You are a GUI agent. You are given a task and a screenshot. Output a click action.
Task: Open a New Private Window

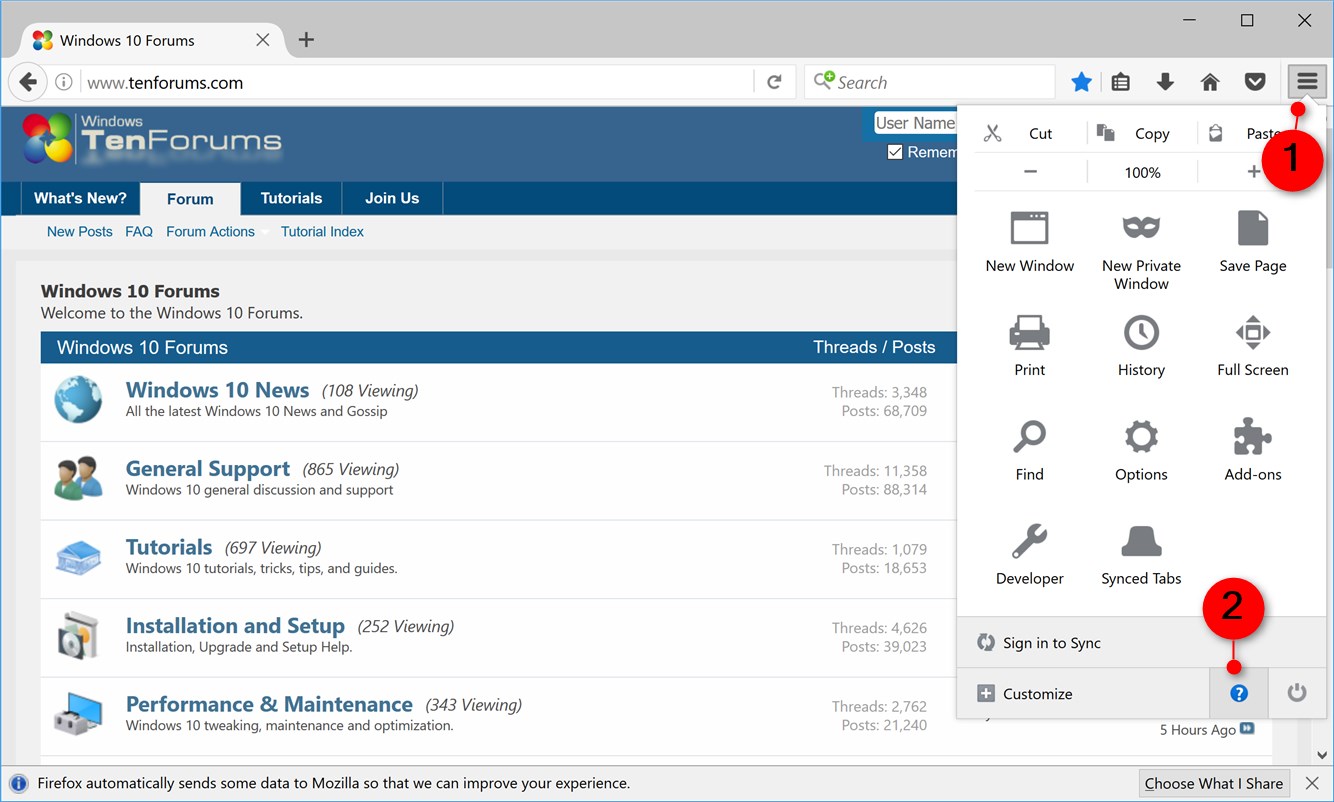(1141, 251)
